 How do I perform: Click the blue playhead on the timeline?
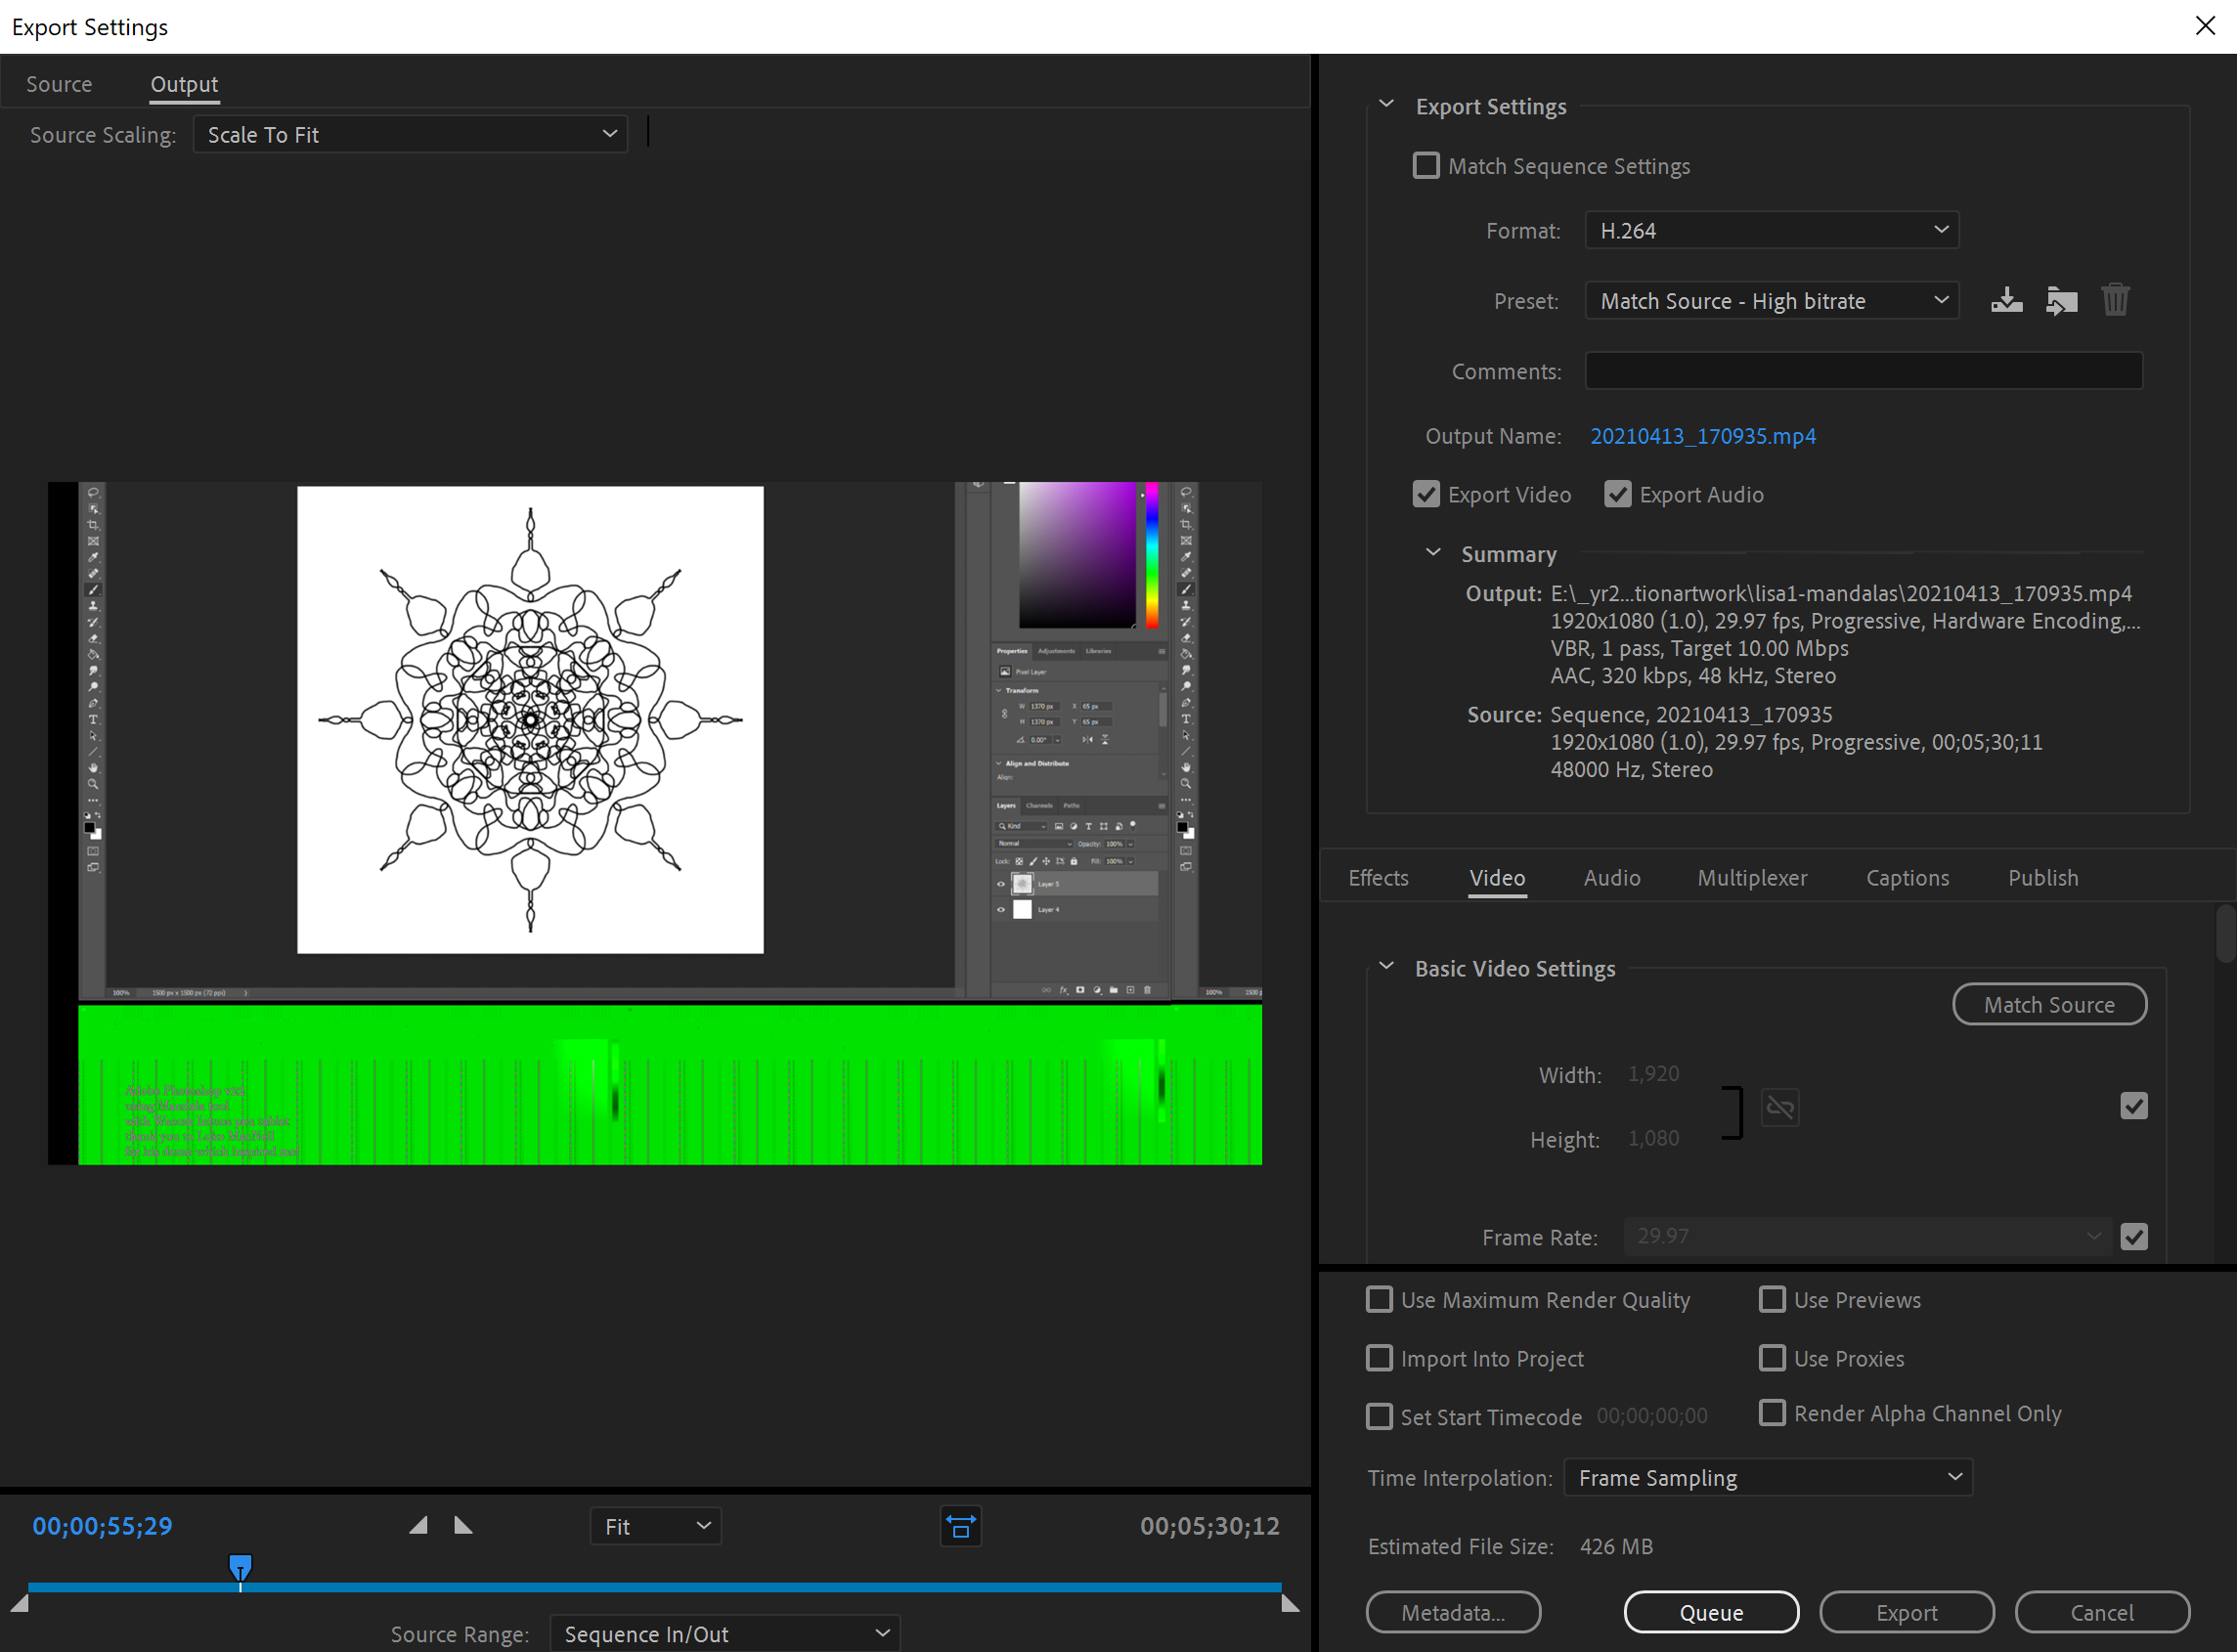tap(240, 1568)
